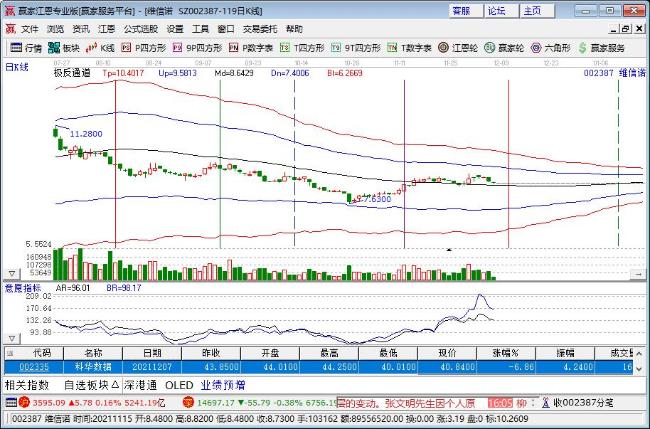The height and width of the screenshot is (429, 650).
Task: Open the 工具 menu
Action: point(200,29)
